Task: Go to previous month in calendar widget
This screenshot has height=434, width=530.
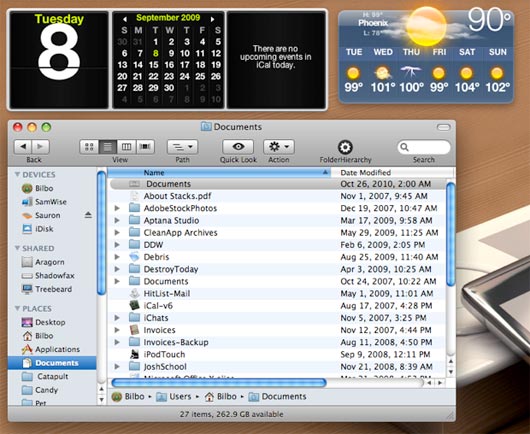Action: coord(125,19)
